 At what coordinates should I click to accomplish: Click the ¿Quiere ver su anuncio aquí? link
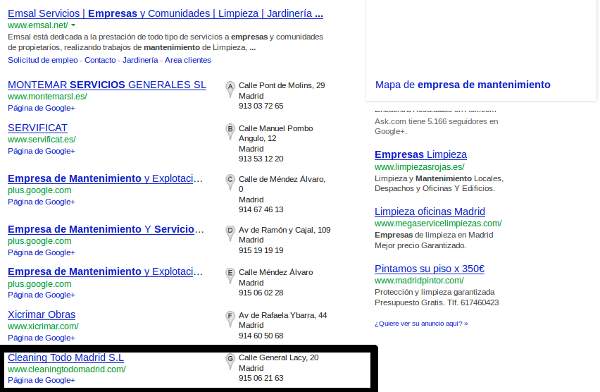point(421,323)
